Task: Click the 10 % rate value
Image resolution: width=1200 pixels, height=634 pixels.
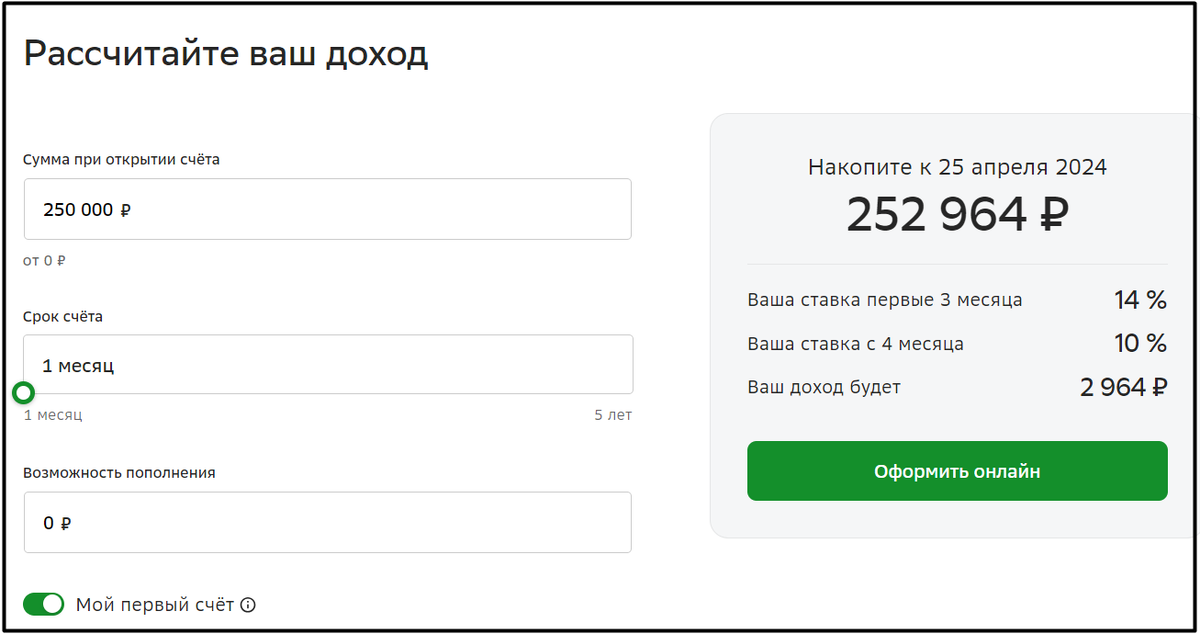Action: click(1139, 343)
